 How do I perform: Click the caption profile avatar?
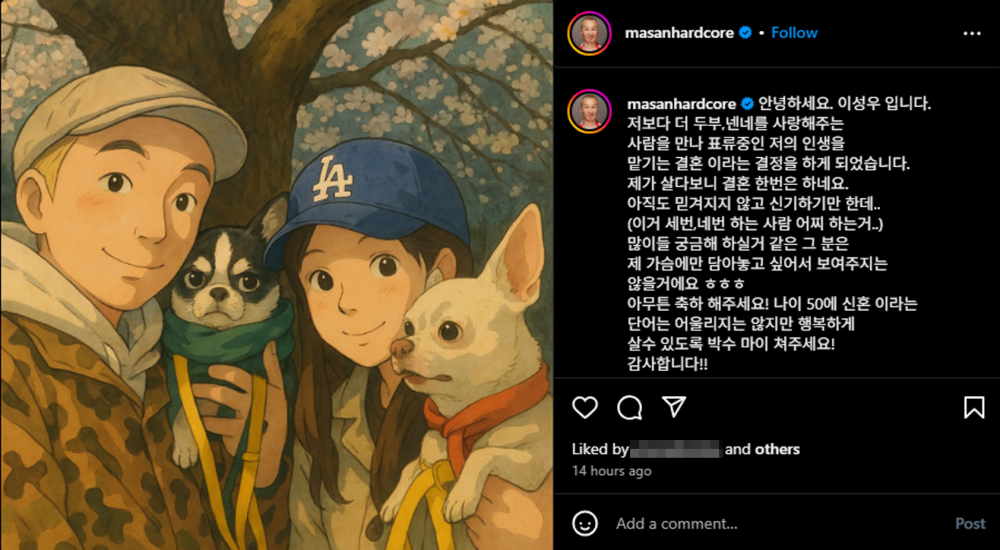(589, 111)
